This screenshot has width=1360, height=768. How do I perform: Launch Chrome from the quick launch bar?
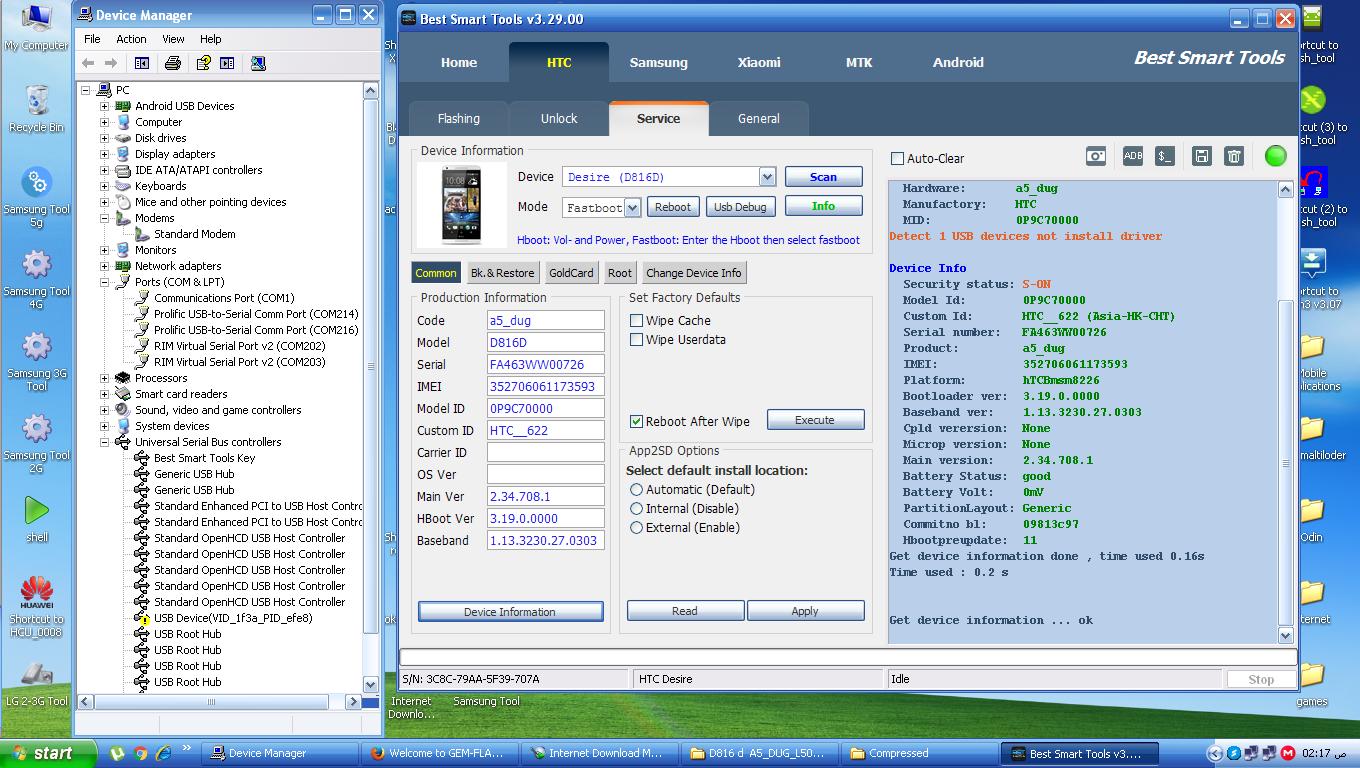141,753
